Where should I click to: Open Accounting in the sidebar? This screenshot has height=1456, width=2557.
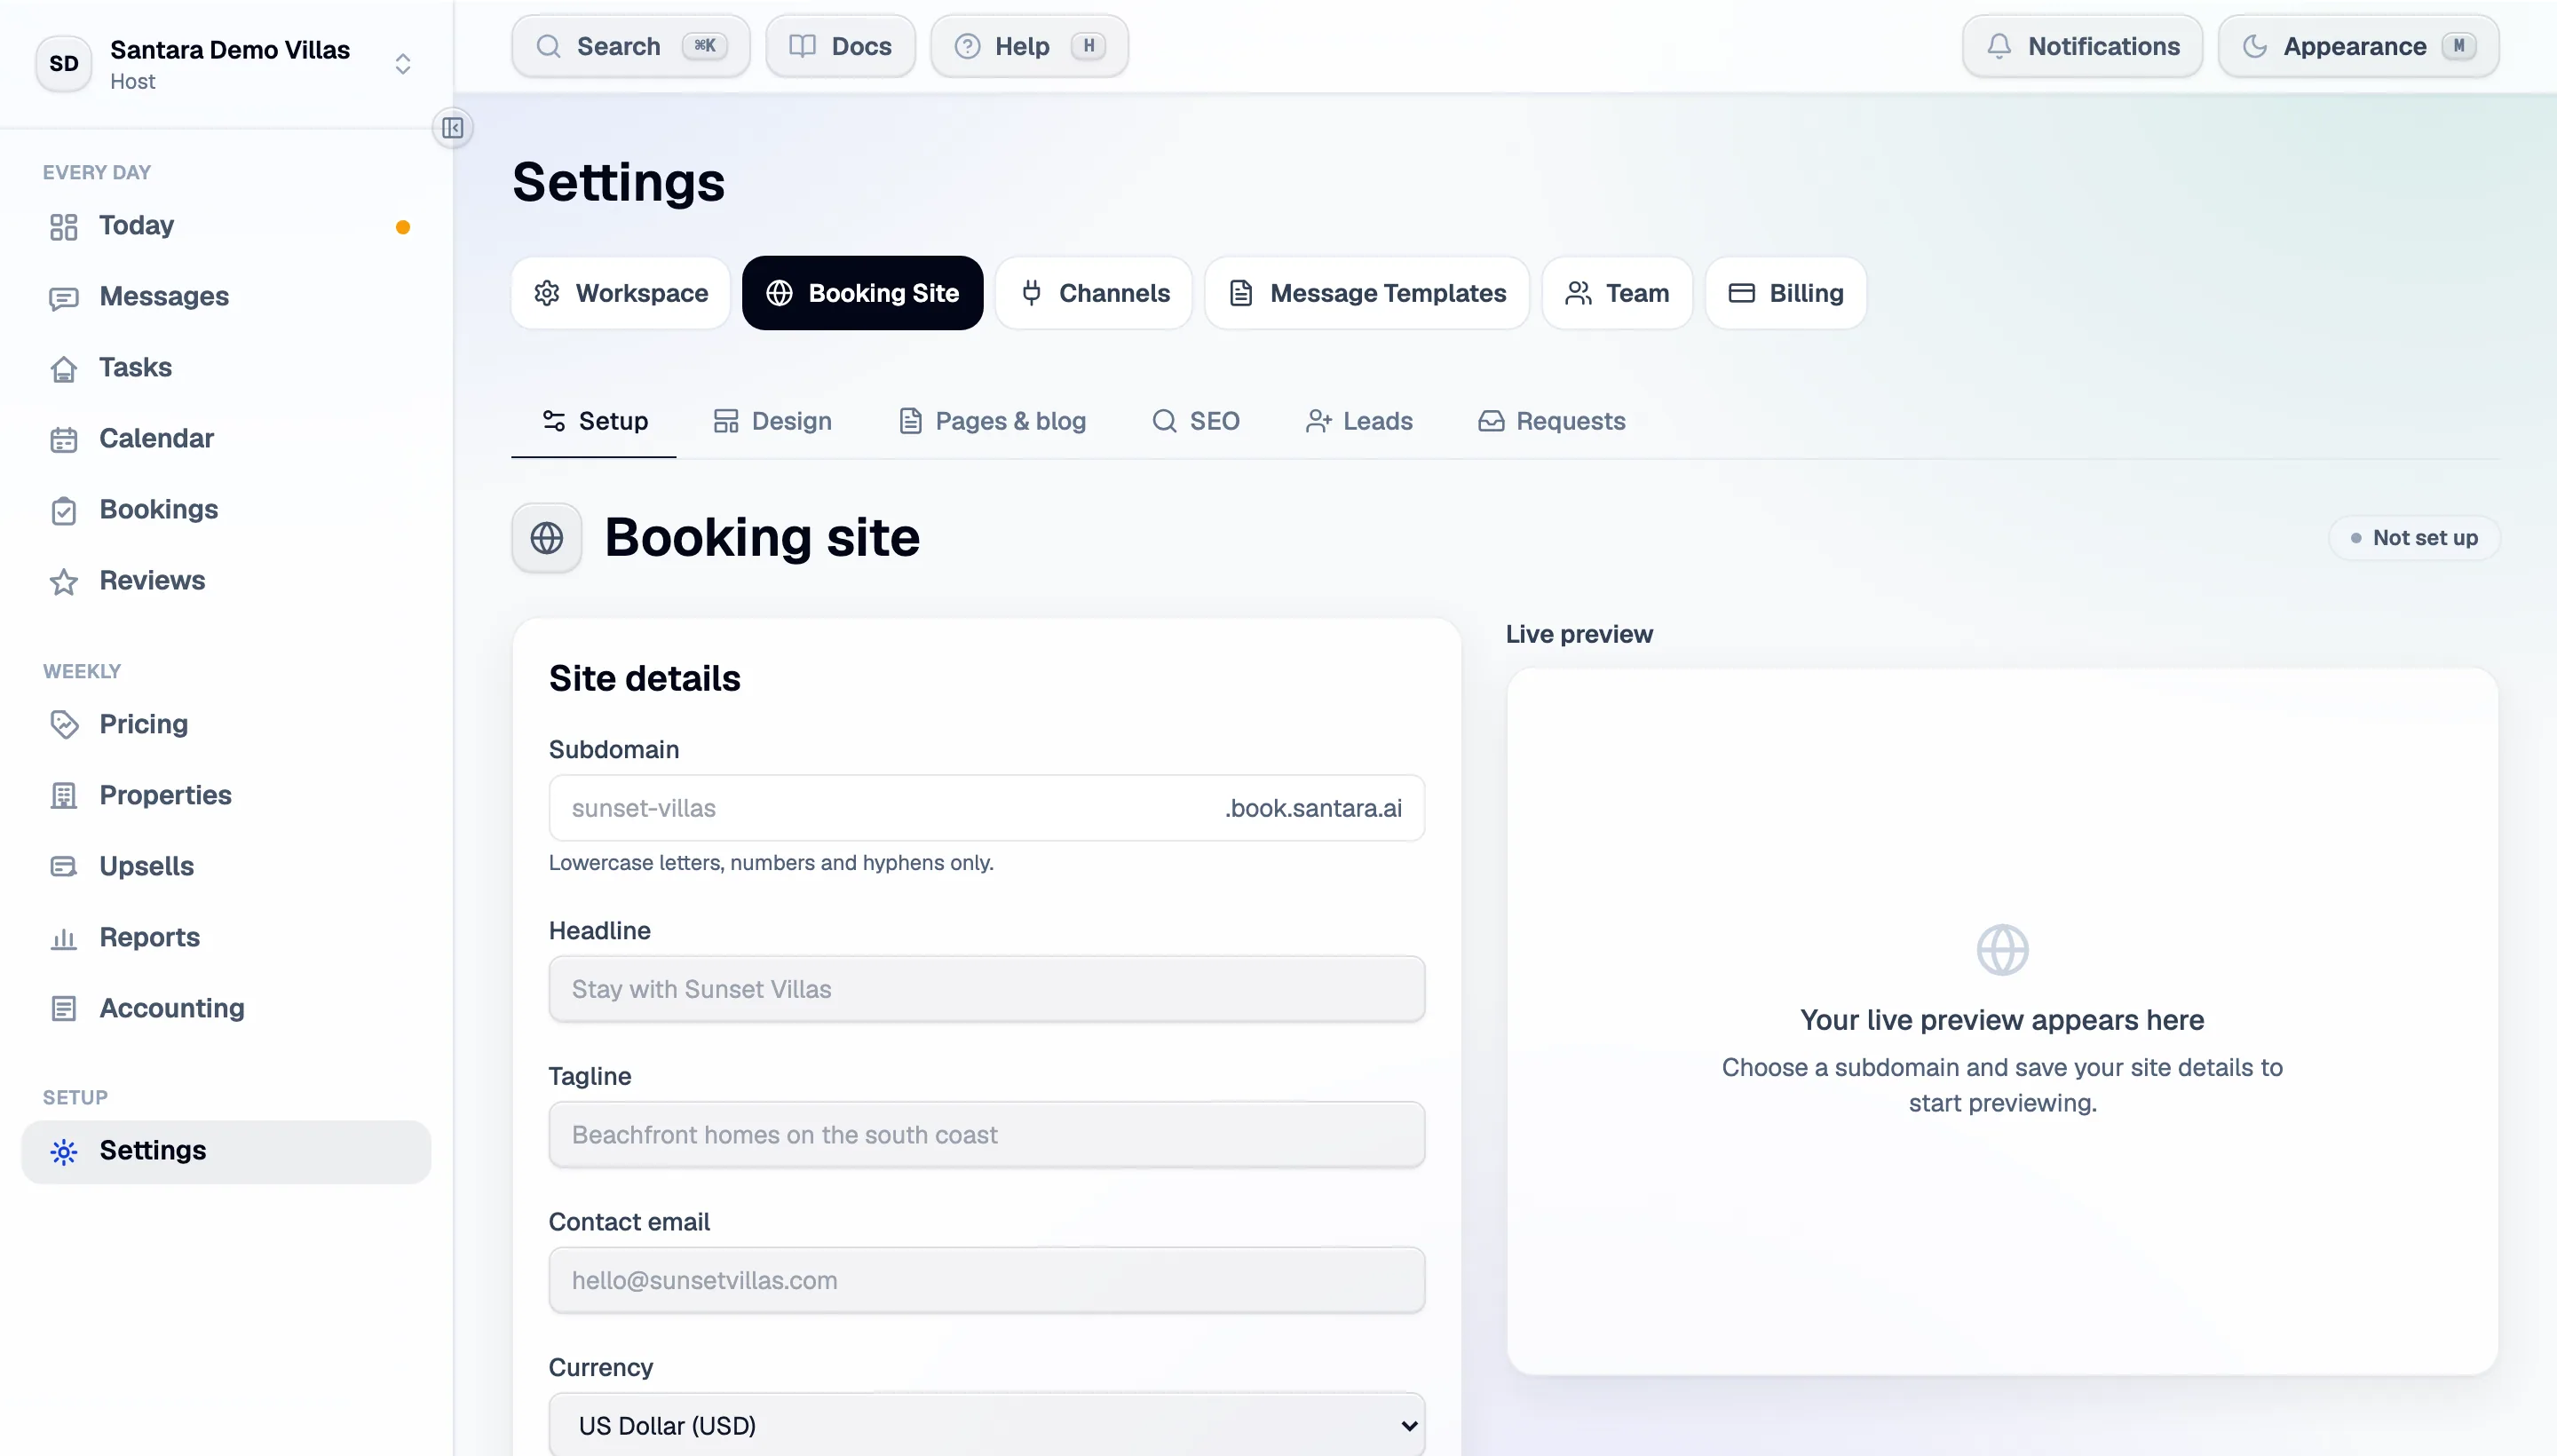point(226,1008)
